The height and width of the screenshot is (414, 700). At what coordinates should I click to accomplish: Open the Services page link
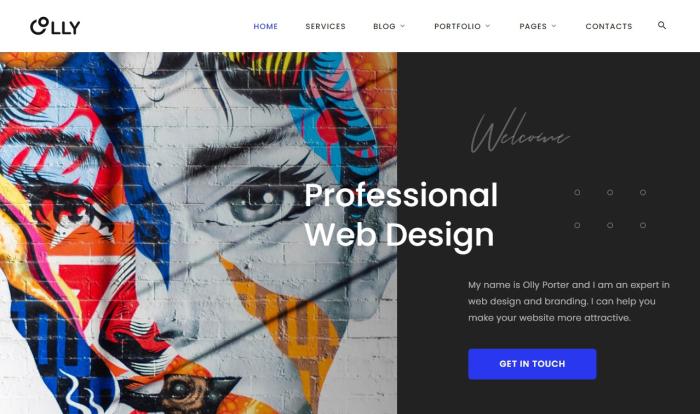tap(325, 26)
